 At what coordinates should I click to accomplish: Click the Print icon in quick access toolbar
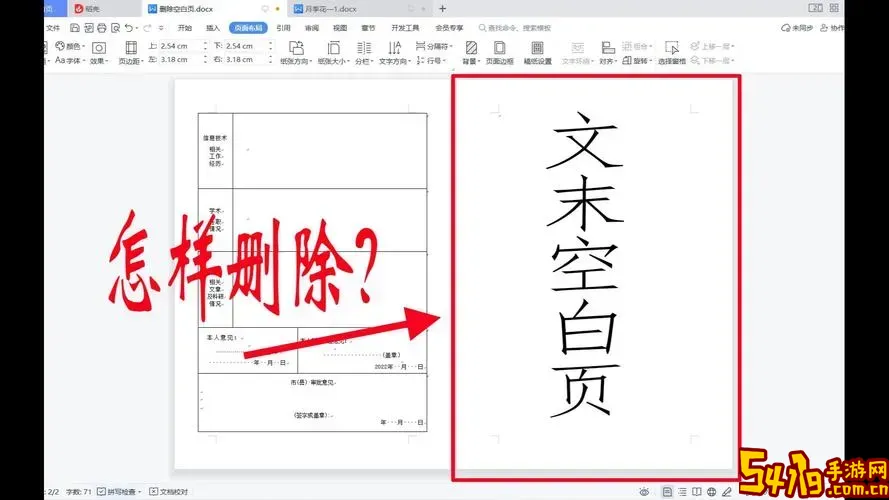pyautogui.click(x=102, y=28)
